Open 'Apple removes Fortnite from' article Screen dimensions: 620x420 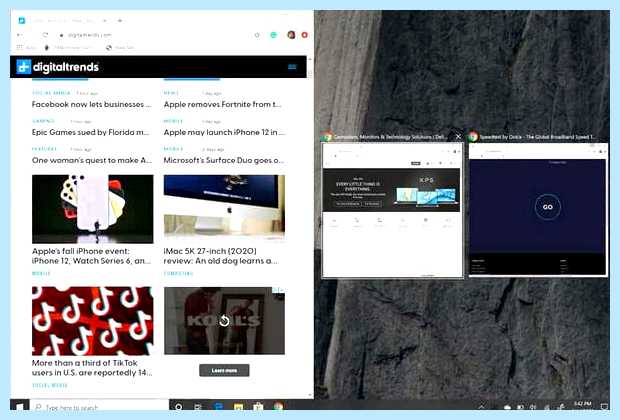223,104
